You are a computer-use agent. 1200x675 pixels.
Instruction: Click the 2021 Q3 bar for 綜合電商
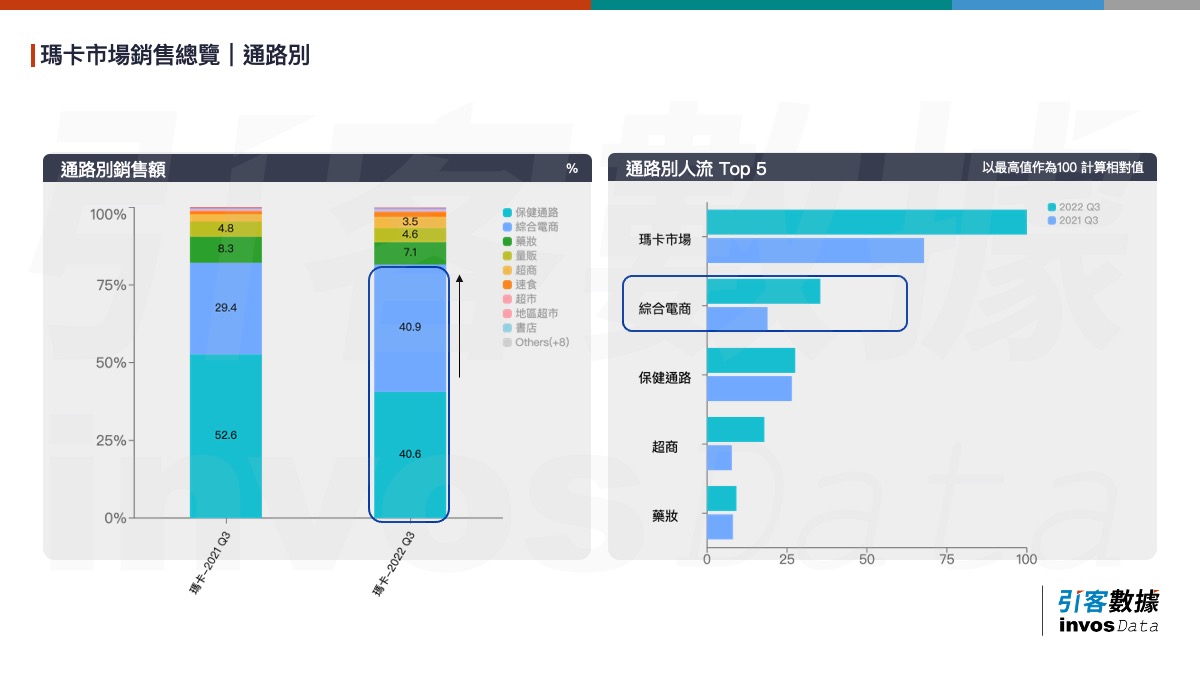coord(737,319)
